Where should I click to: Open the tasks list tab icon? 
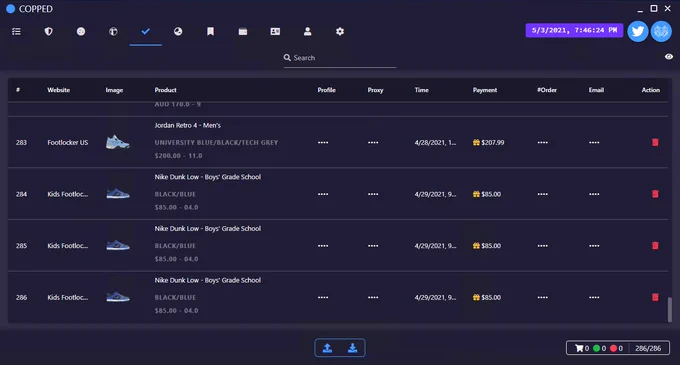click(x=16, y=31)
